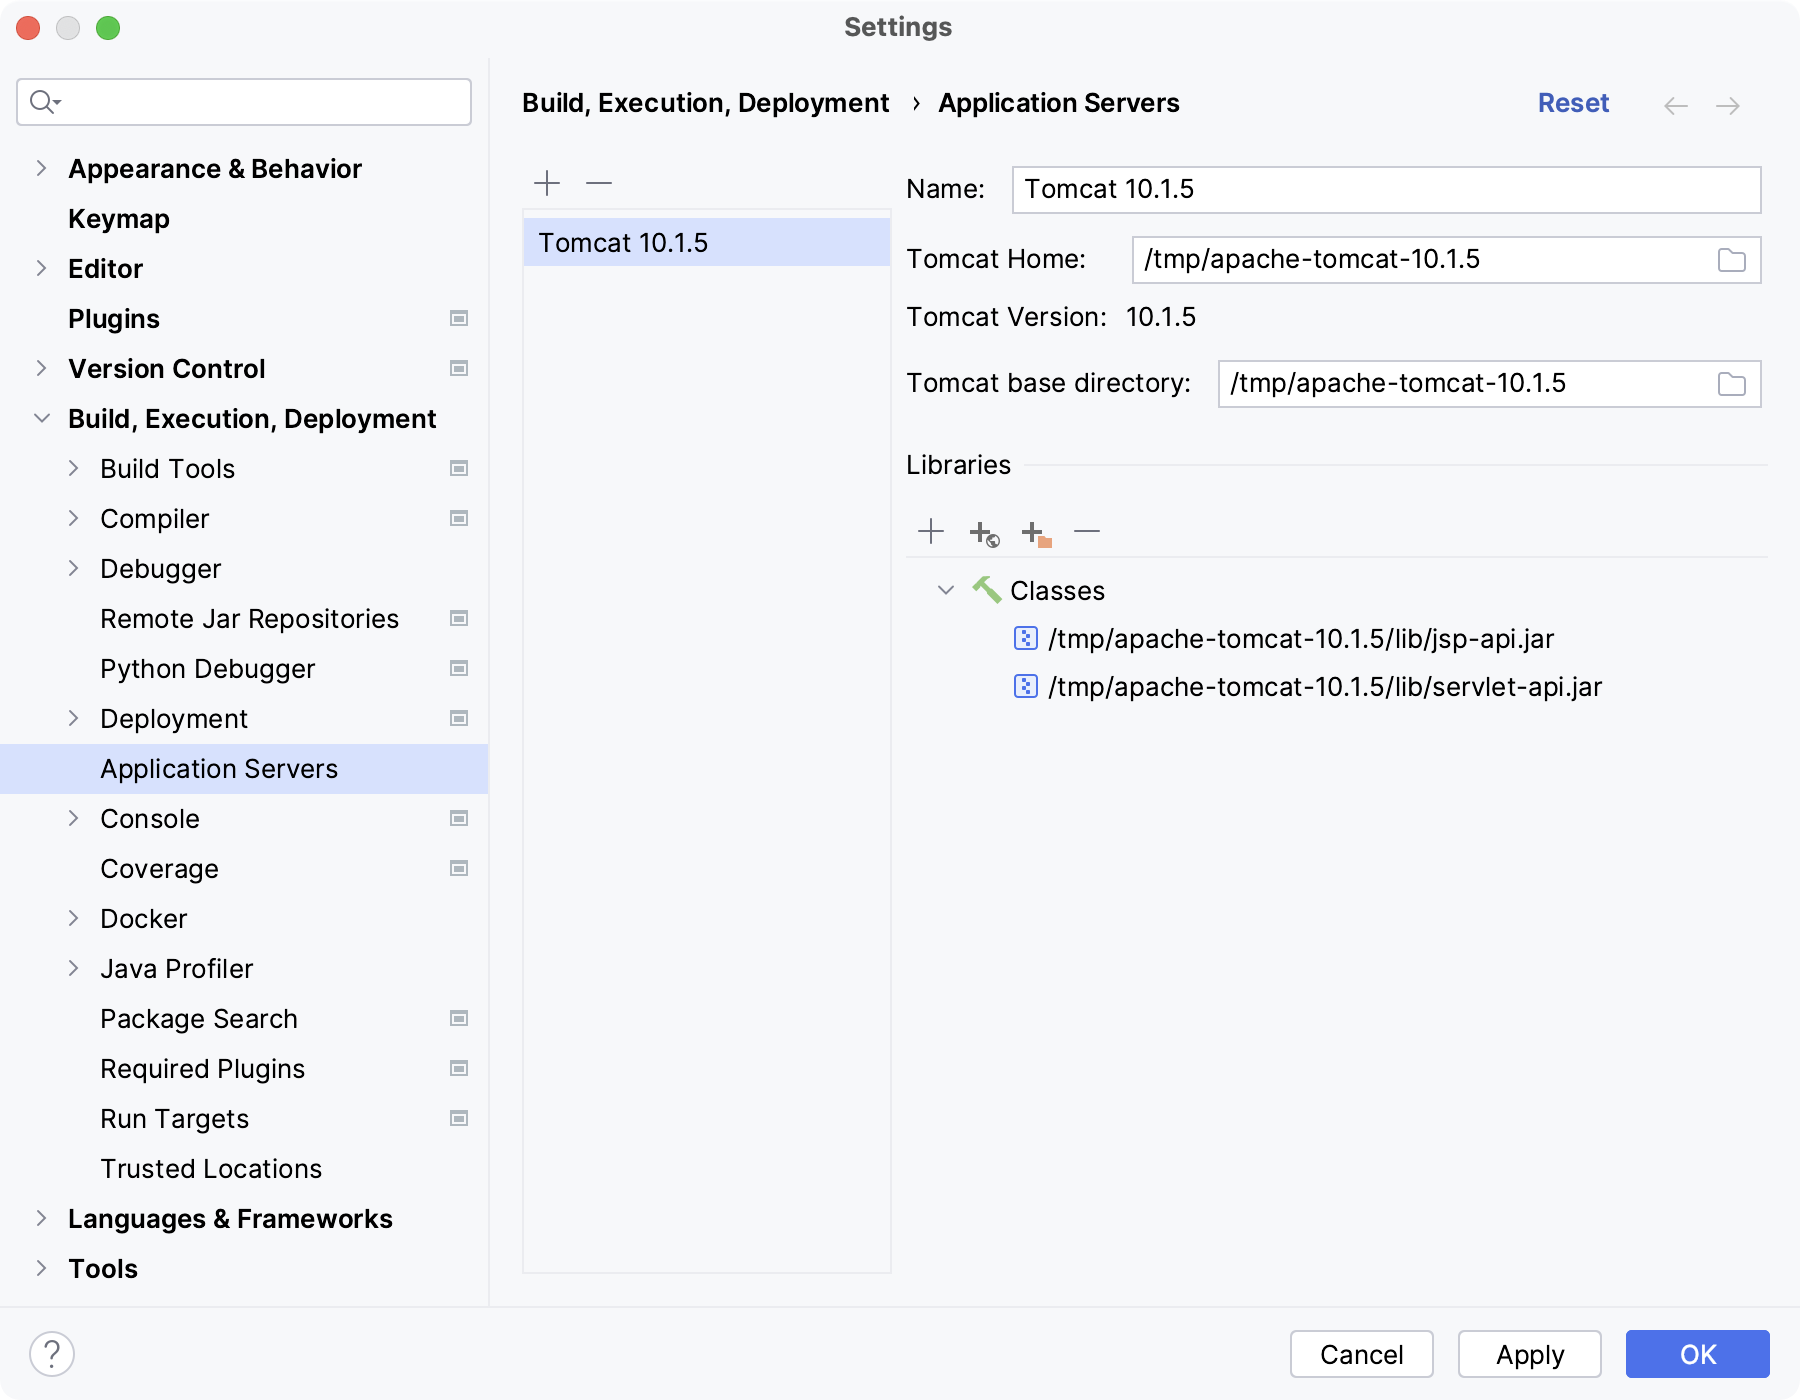
Task: Click the Tomcat Home path field
Action: tap(1446, 260)
